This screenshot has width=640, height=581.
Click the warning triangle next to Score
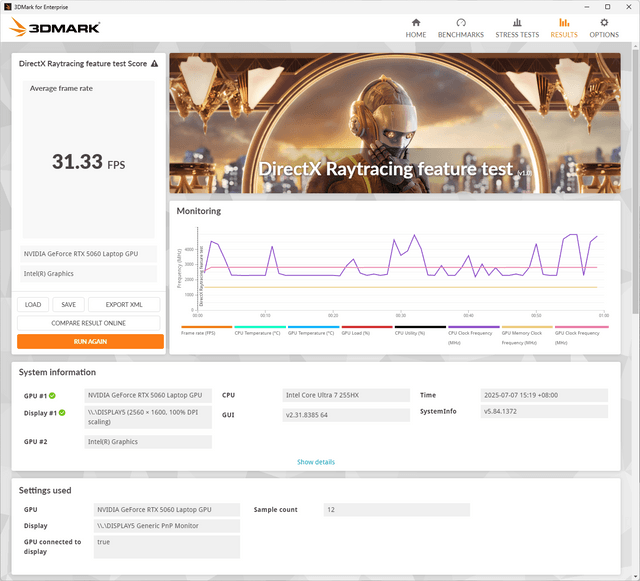pos(154,64)
